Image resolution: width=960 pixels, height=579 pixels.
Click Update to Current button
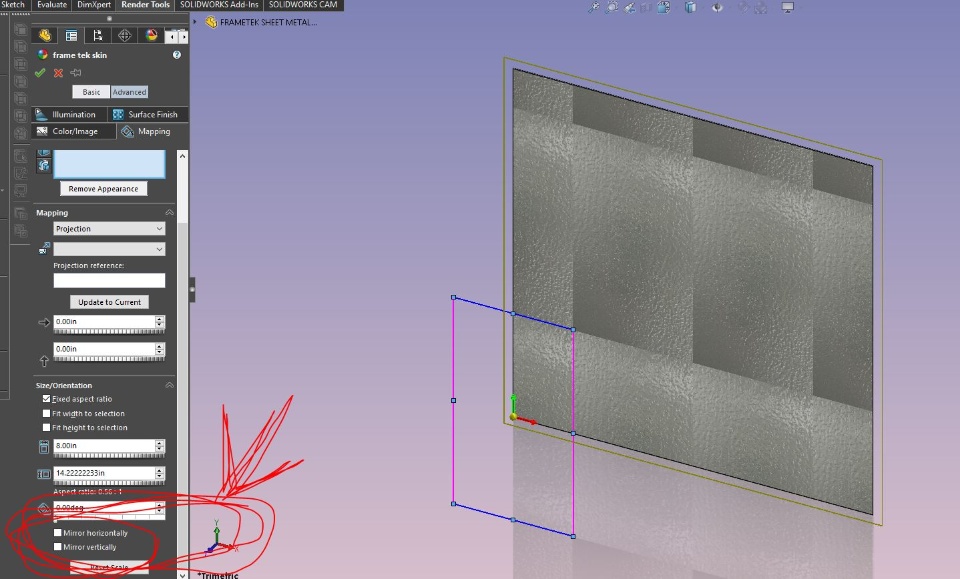point(110,302)
